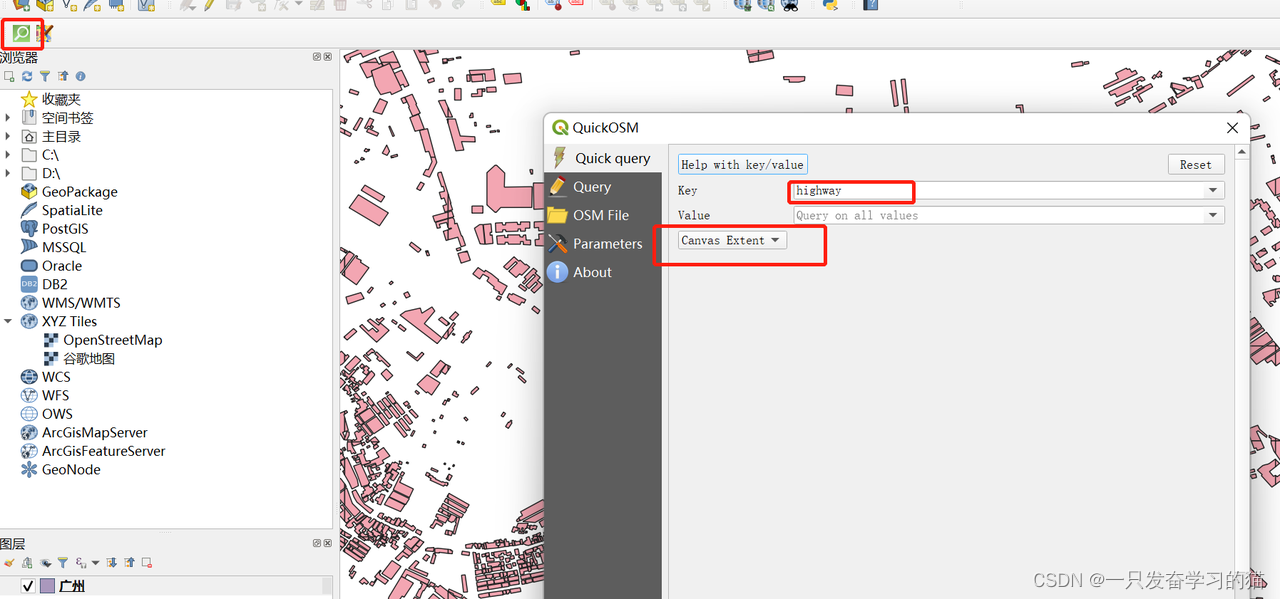Select the 广州 layer name

pos(72,586)
